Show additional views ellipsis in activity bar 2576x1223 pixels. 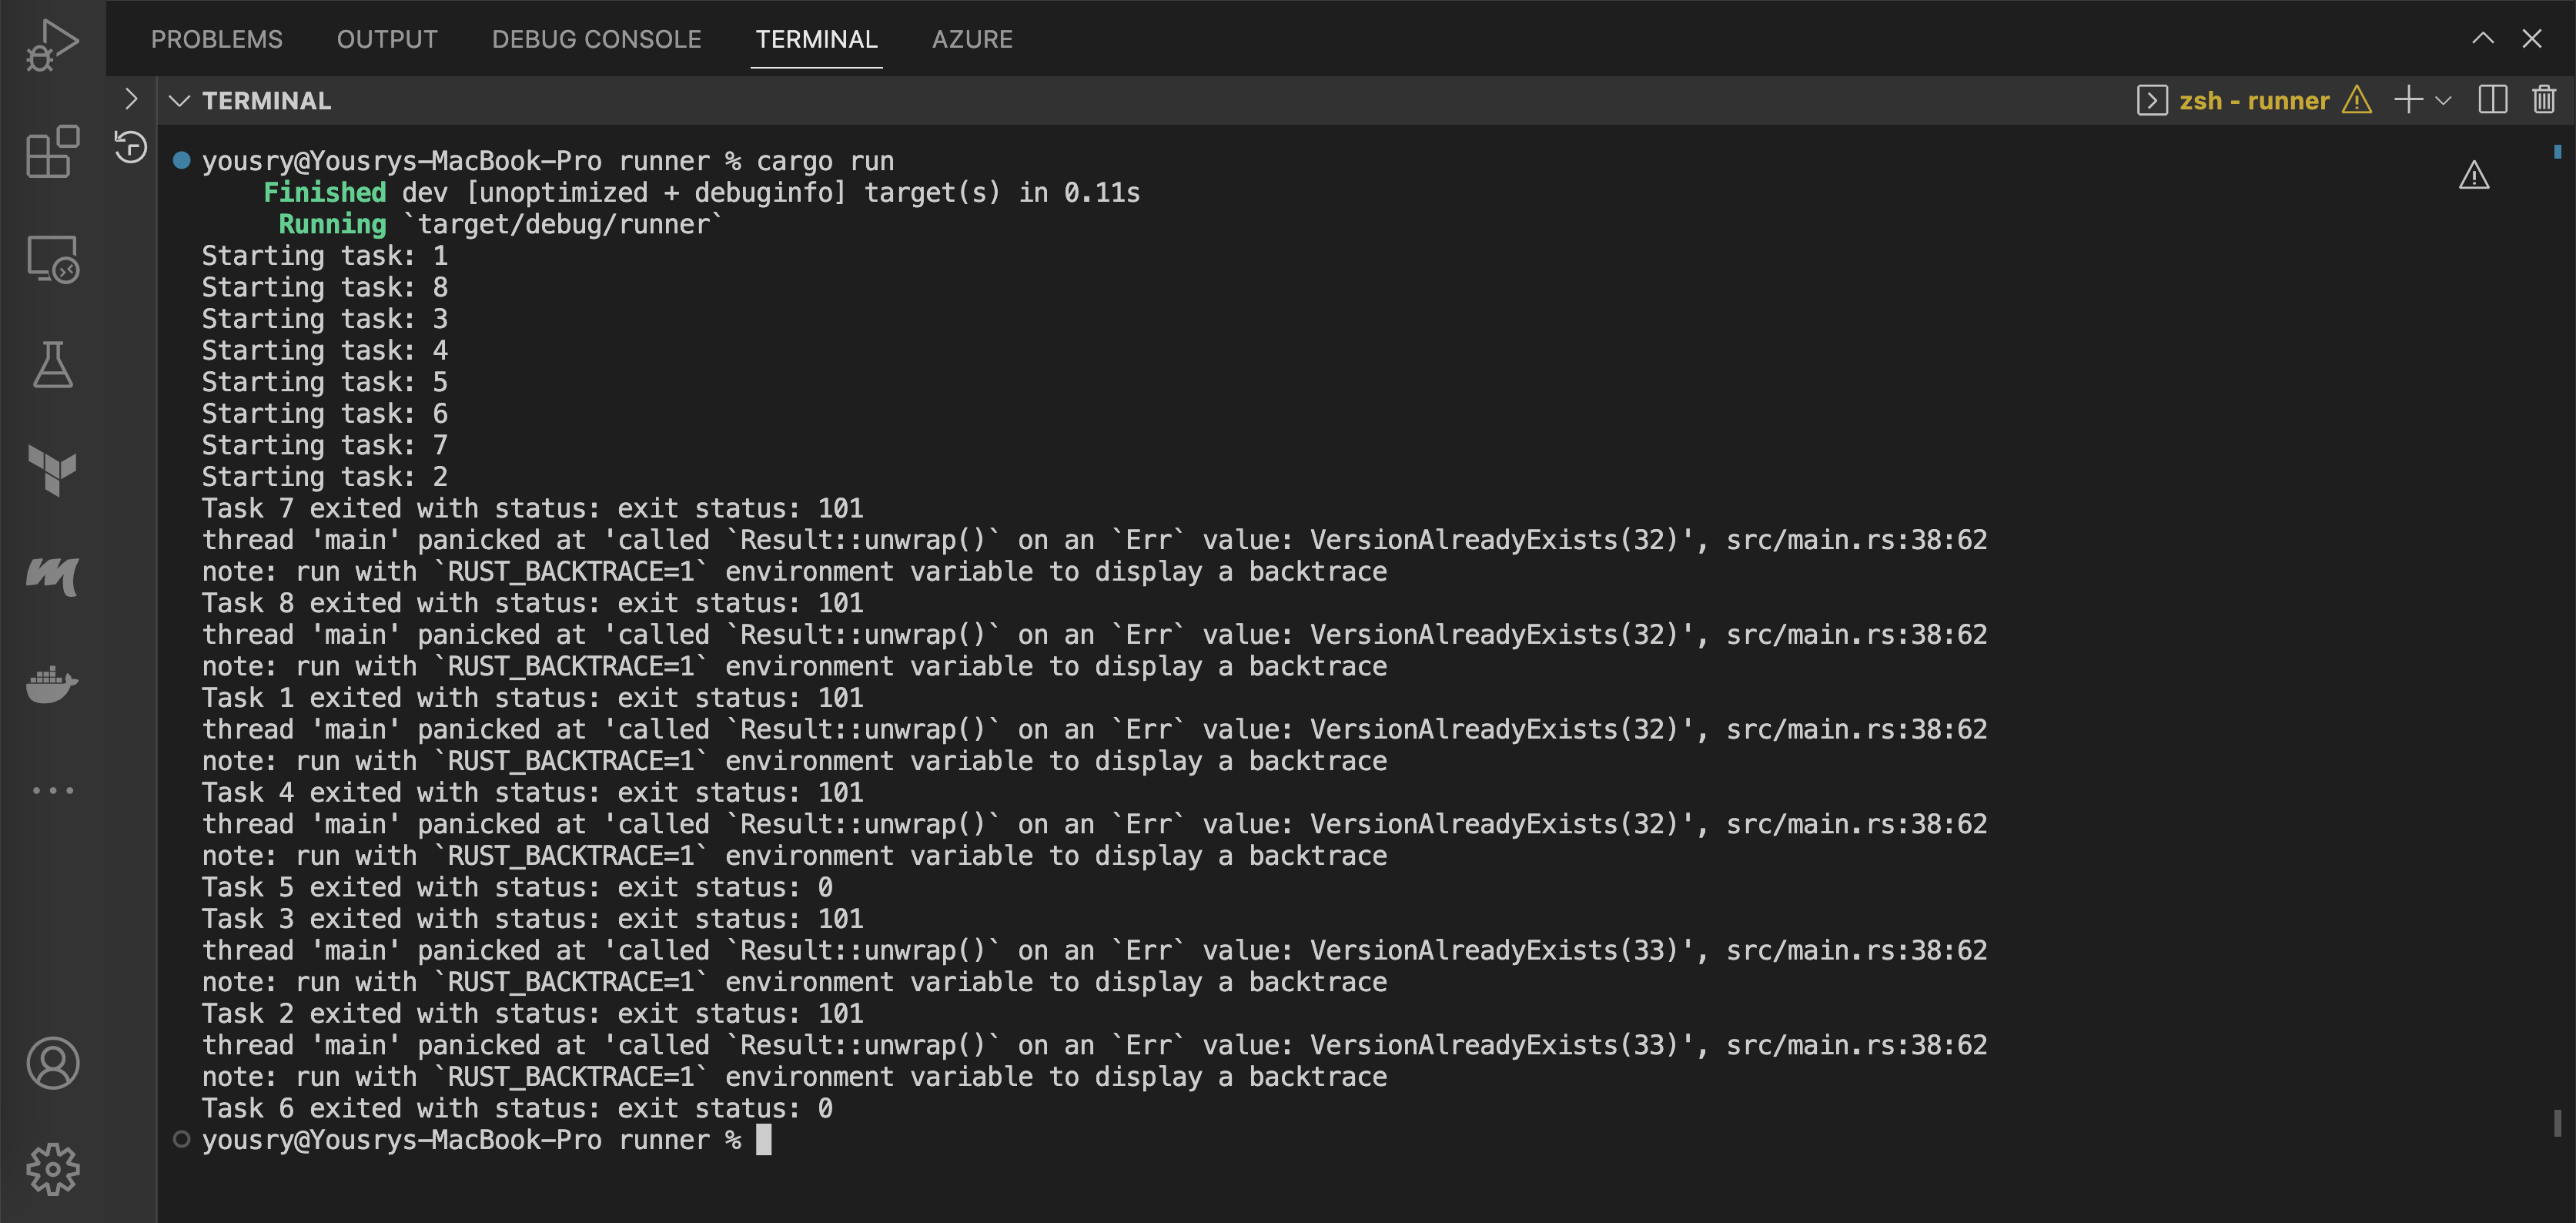pyautogui.click(x=52, y=790)
